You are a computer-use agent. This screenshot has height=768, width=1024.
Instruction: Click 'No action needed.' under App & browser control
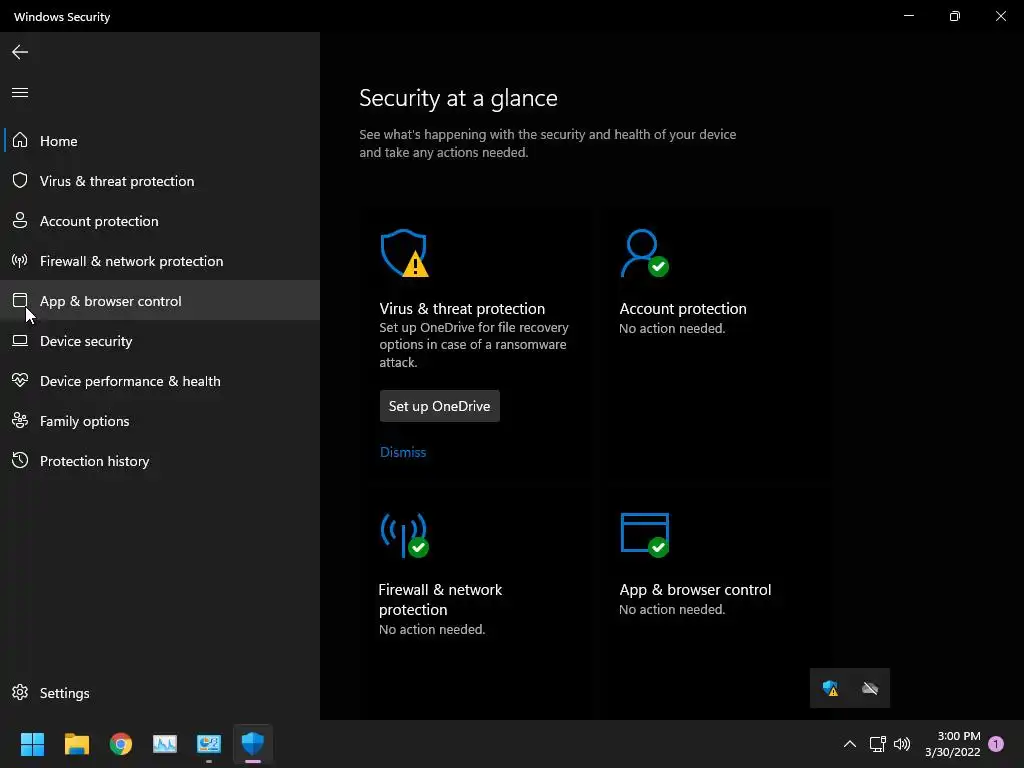672,609
